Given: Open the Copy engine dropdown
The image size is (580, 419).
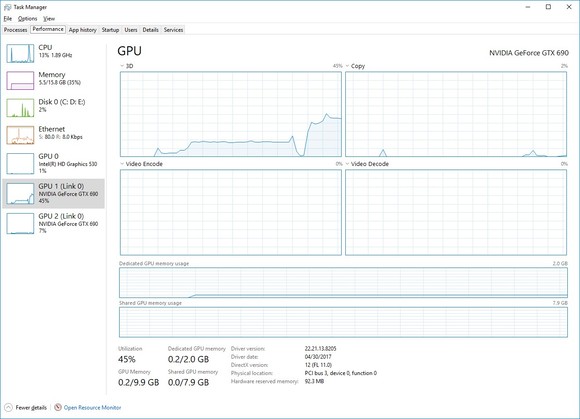Looking at the screenshot, I should click(347, 66).
